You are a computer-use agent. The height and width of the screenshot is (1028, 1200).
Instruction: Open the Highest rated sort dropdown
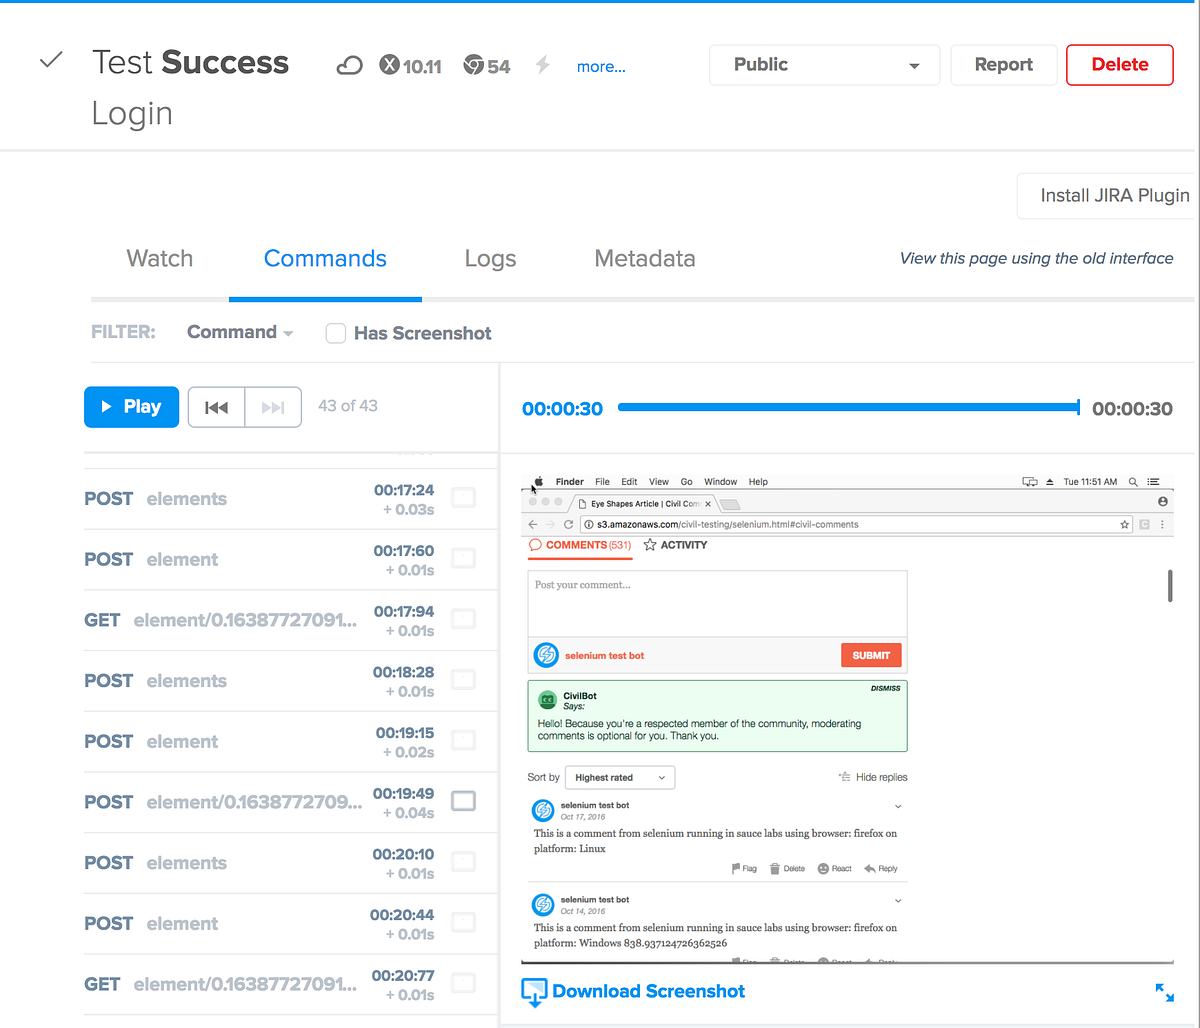point(619,777)
